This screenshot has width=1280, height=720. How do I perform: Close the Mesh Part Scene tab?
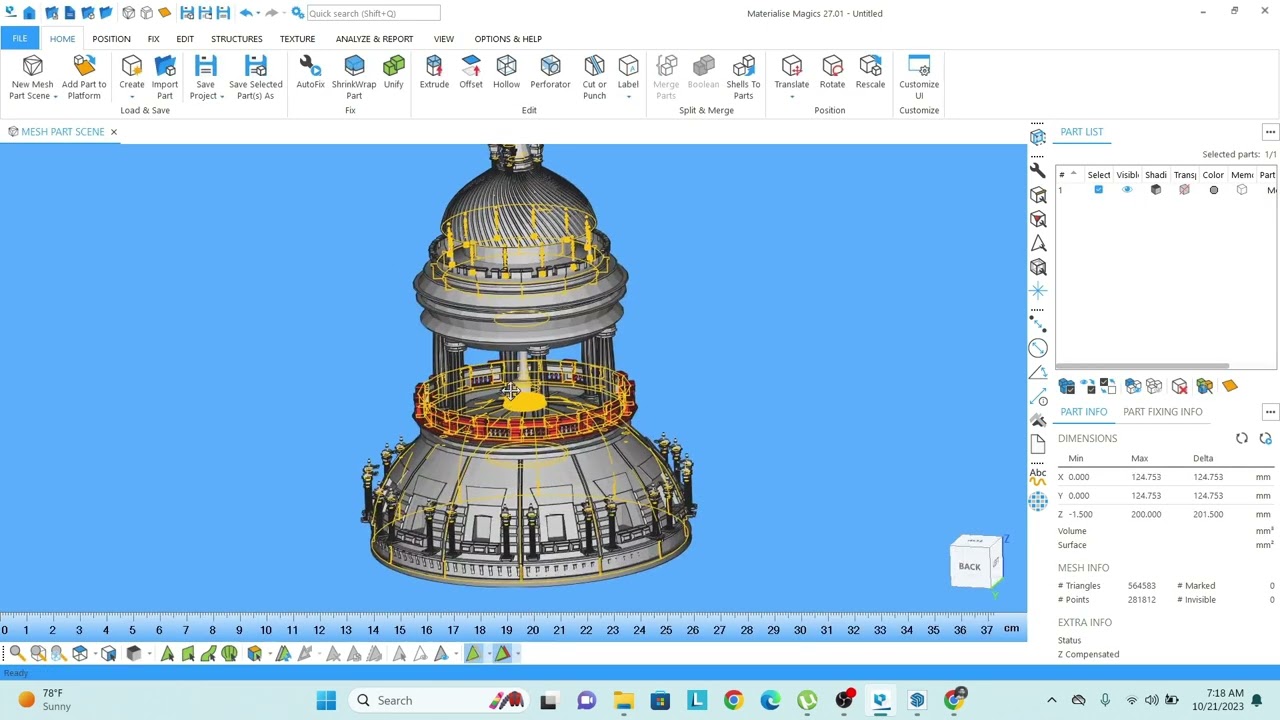[113, 132]
